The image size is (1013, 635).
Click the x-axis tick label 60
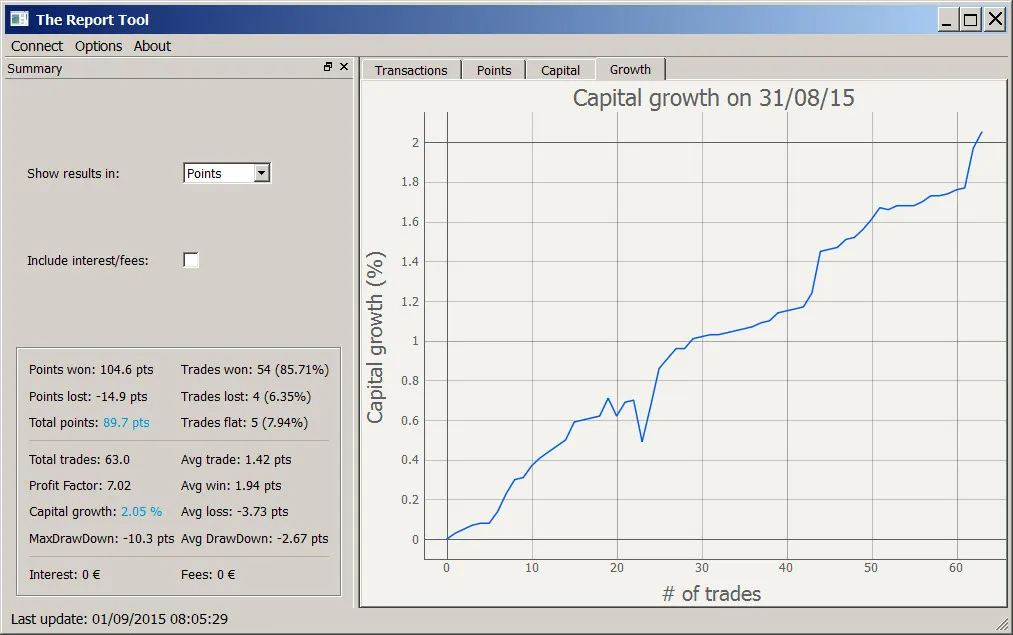tap(956, 568)
